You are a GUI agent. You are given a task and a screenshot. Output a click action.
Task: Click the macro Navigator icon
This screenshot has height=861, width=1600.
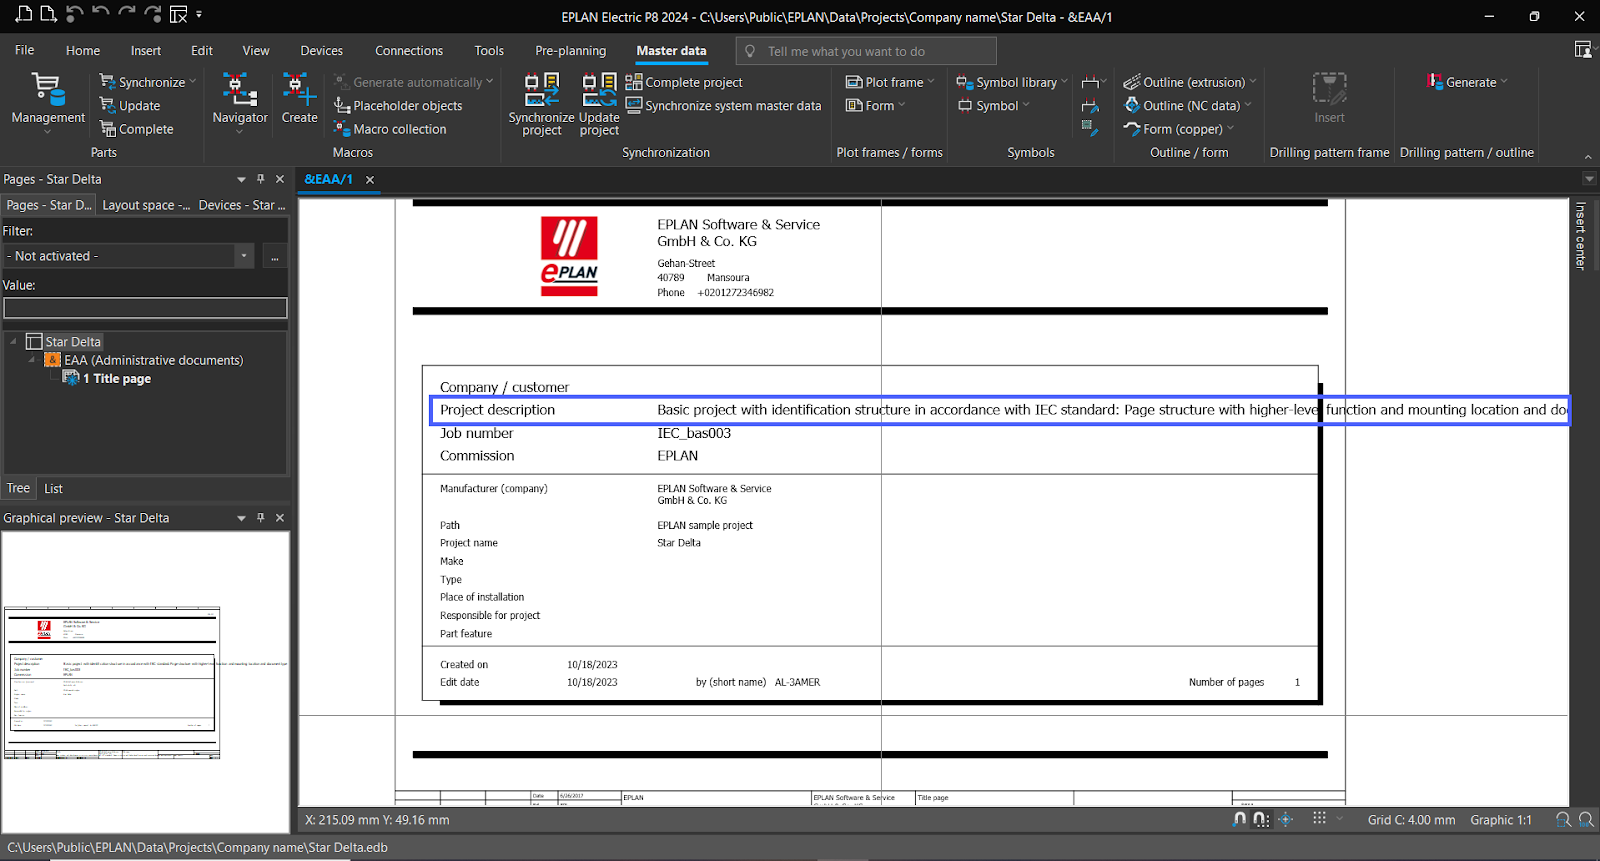(x=240, y=101)
